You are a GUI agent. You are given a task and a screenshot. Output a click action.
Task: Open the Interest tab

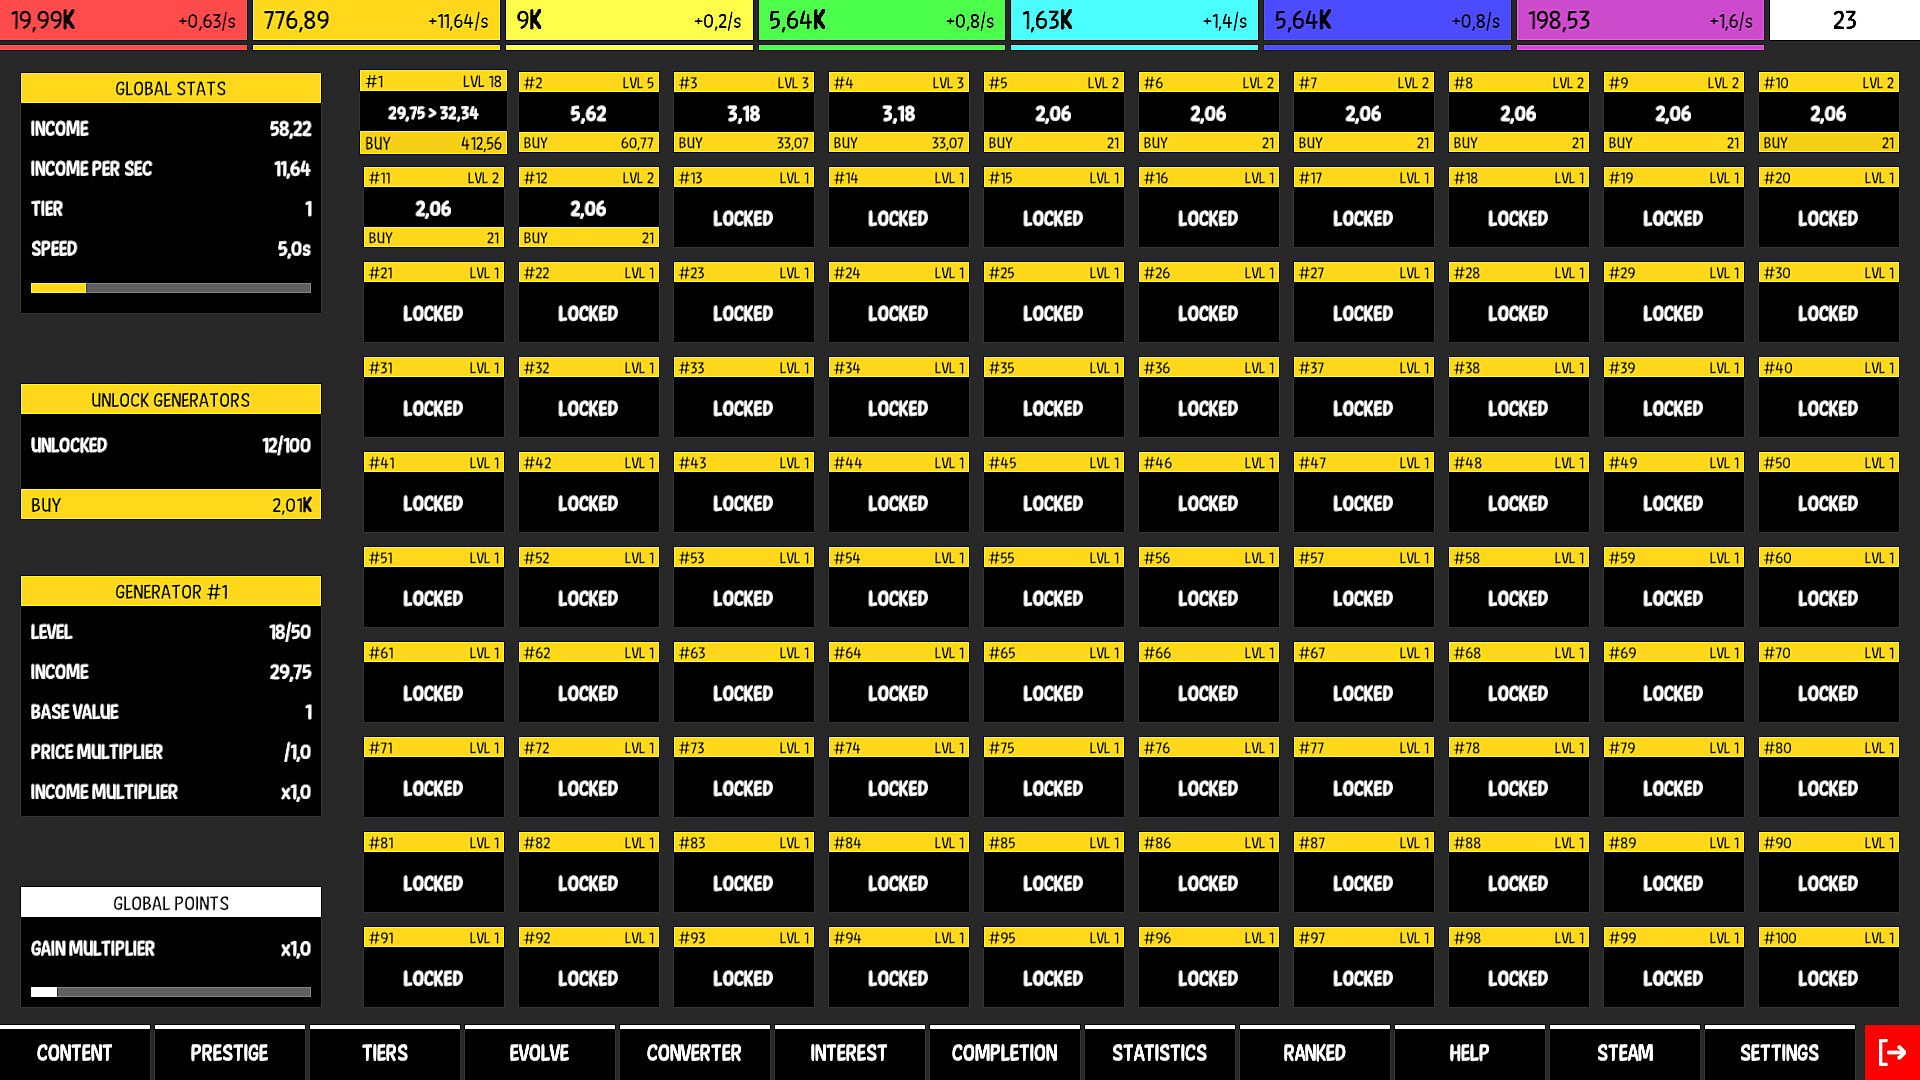849,1053
